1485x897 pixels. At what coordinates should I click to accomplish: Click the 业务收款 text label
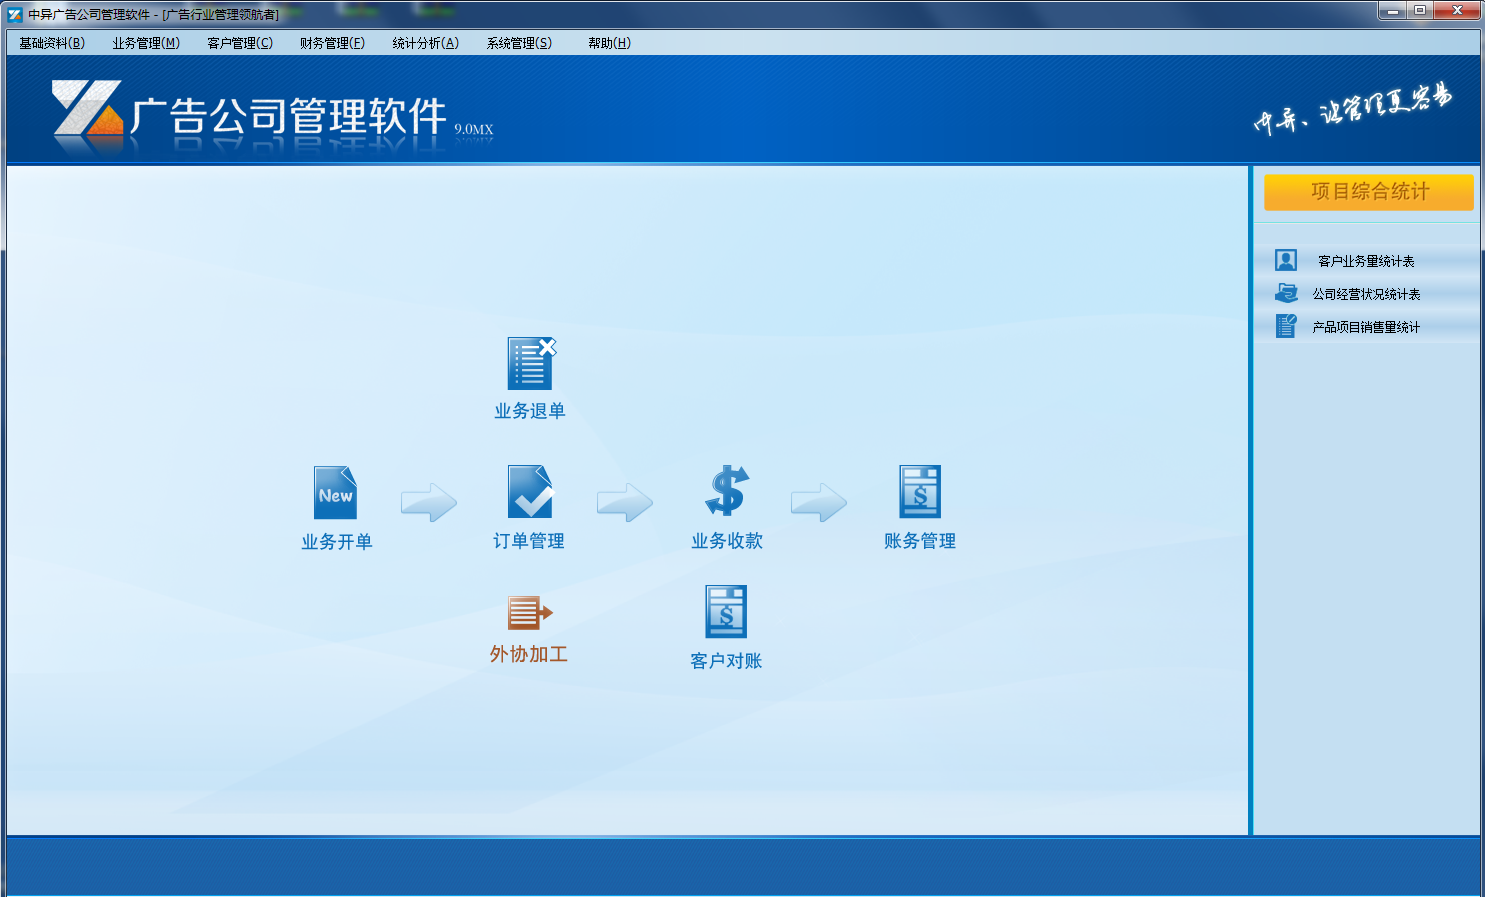pos(727,541)
